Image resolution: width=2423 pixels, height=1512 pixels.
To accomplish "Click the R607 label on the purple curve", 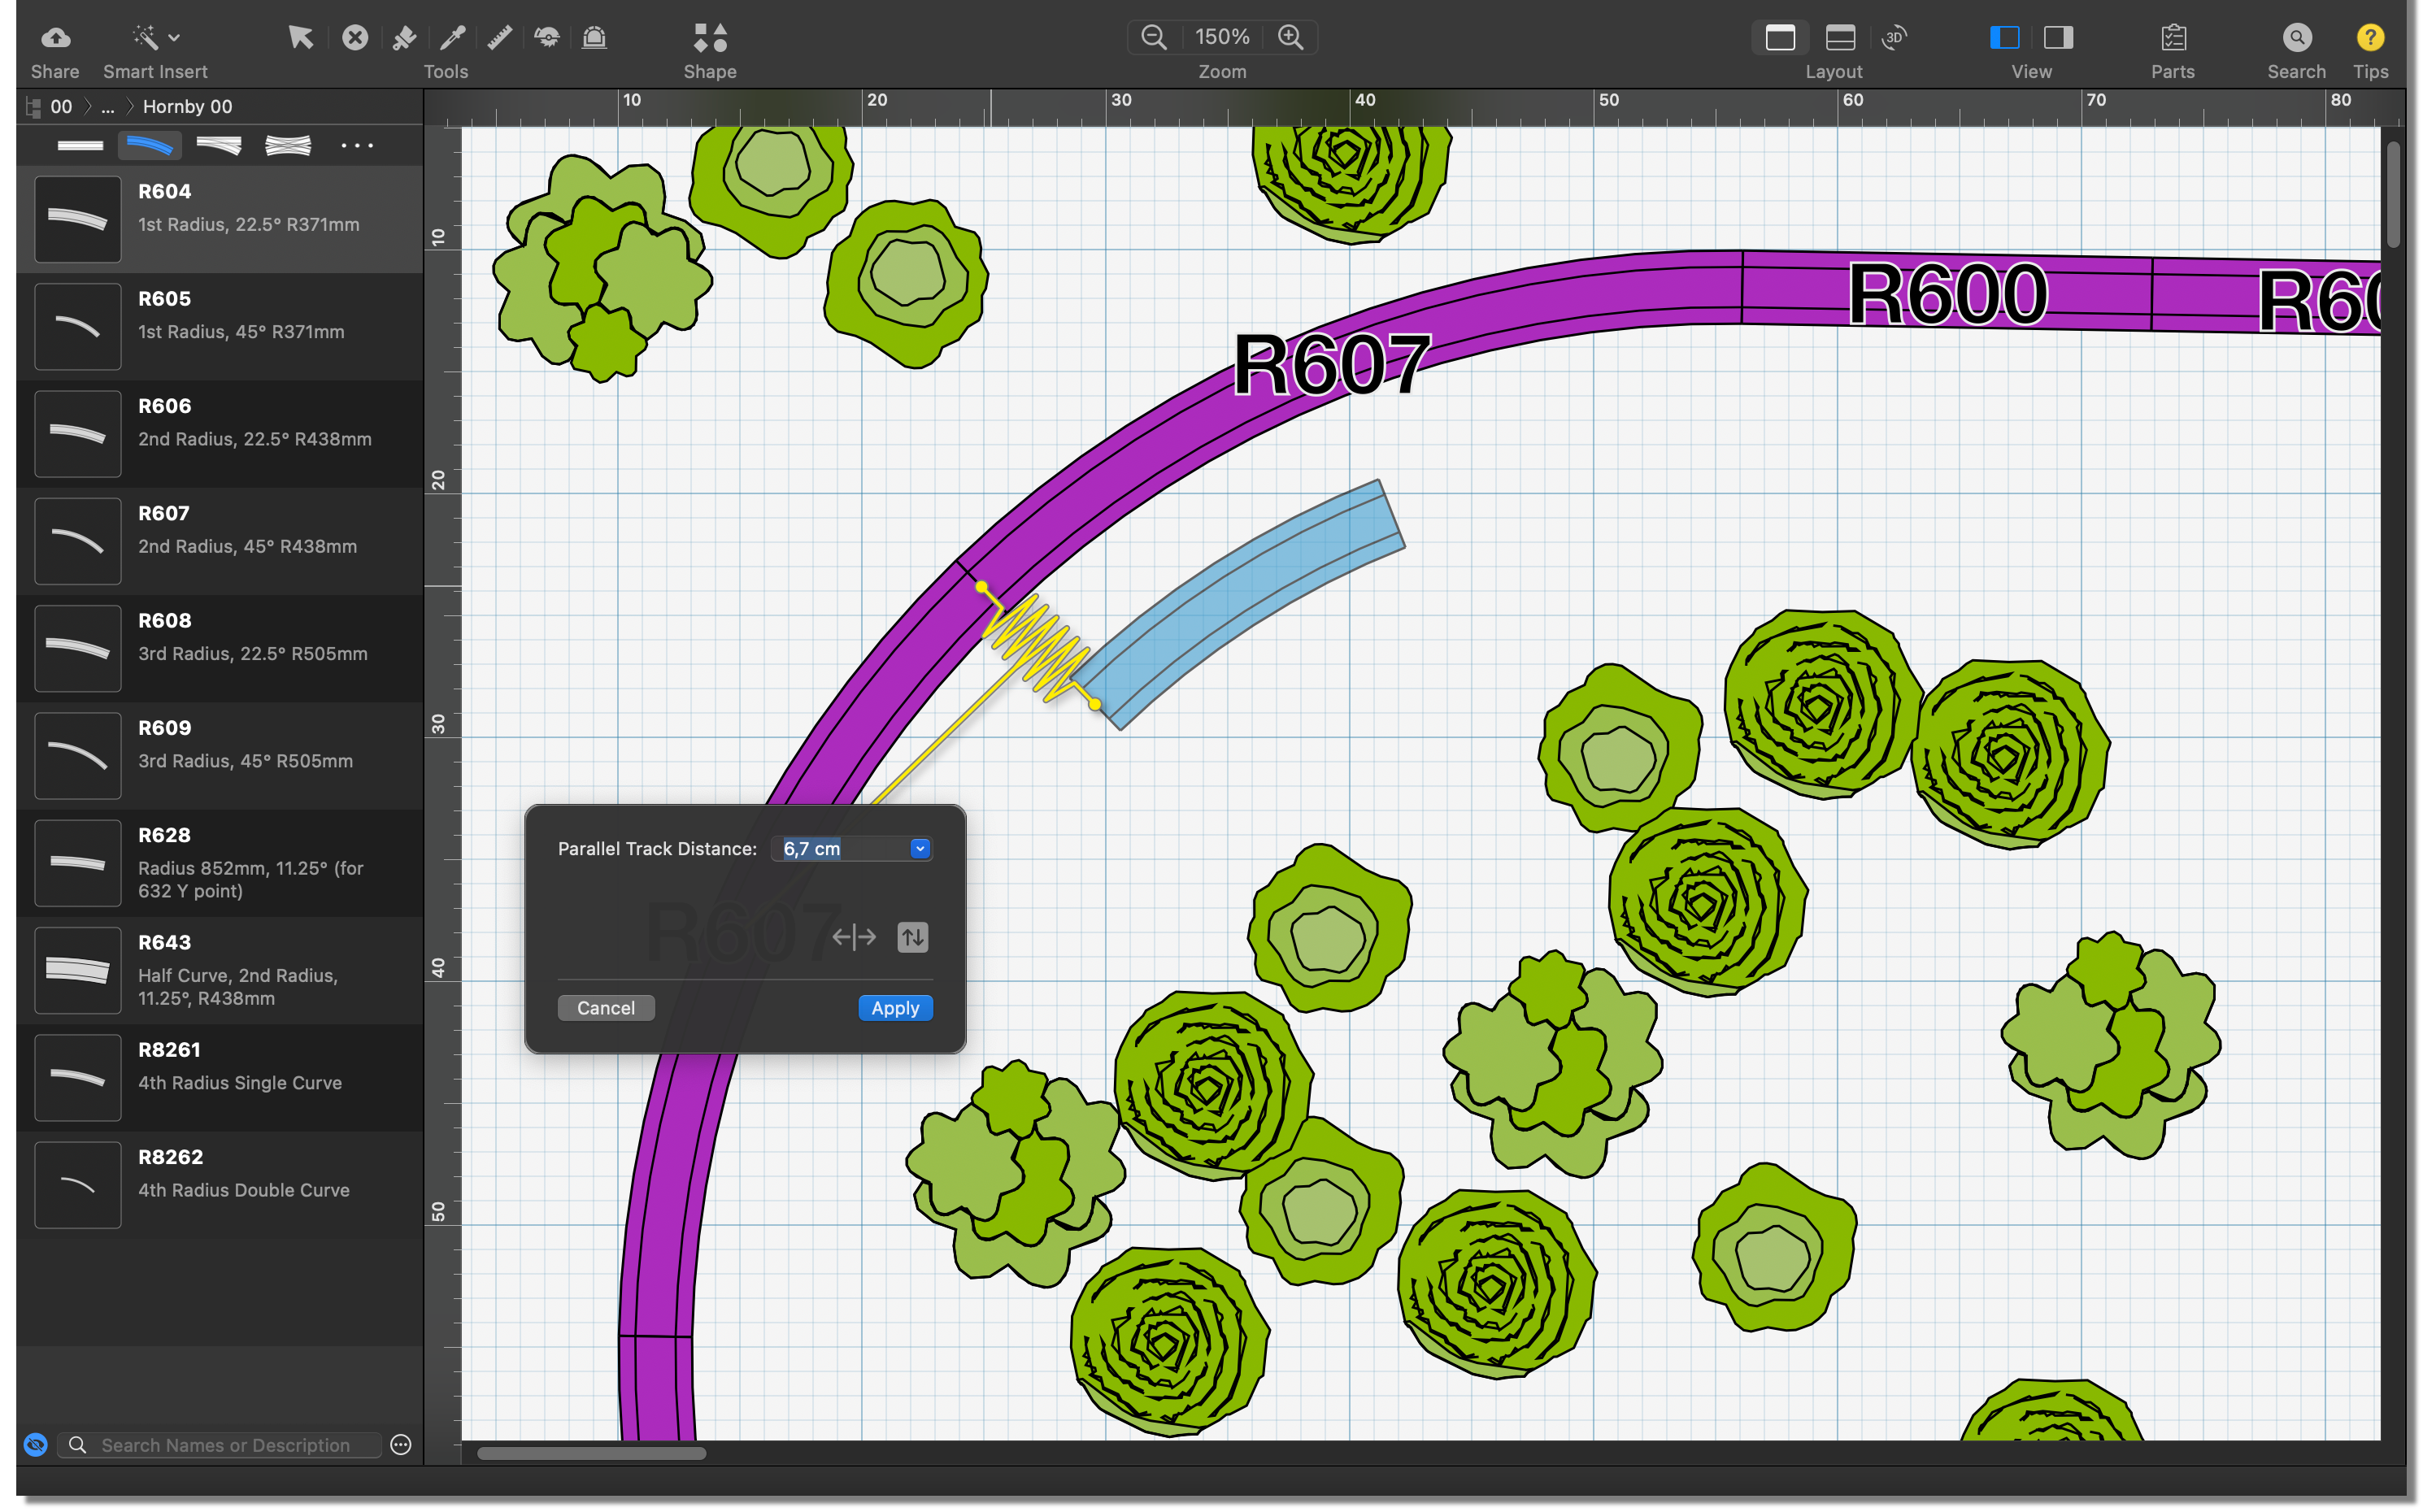I will pyautogui.click(x=1331, y=365).
